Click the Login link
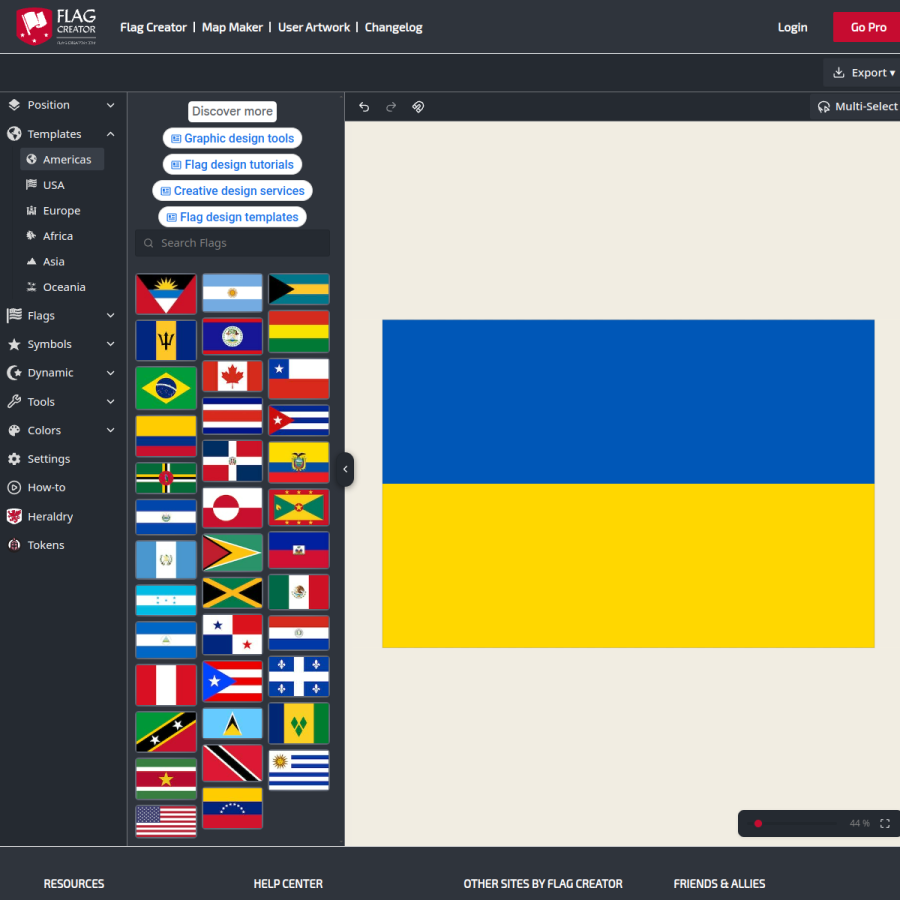 (792, 27)
